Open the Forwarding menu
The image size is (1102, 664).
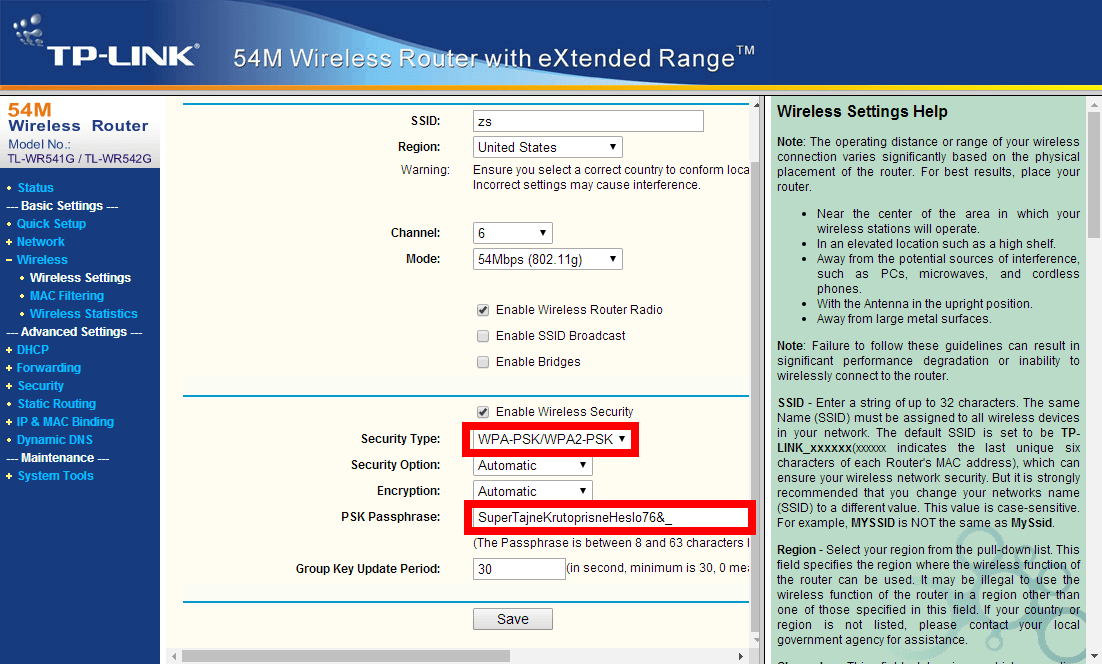tap(48, 368)
